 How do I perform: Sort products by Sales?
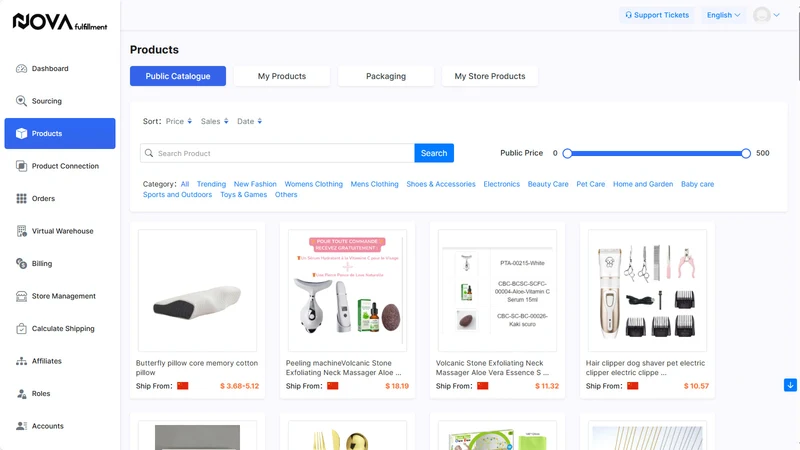coord(214,121)
